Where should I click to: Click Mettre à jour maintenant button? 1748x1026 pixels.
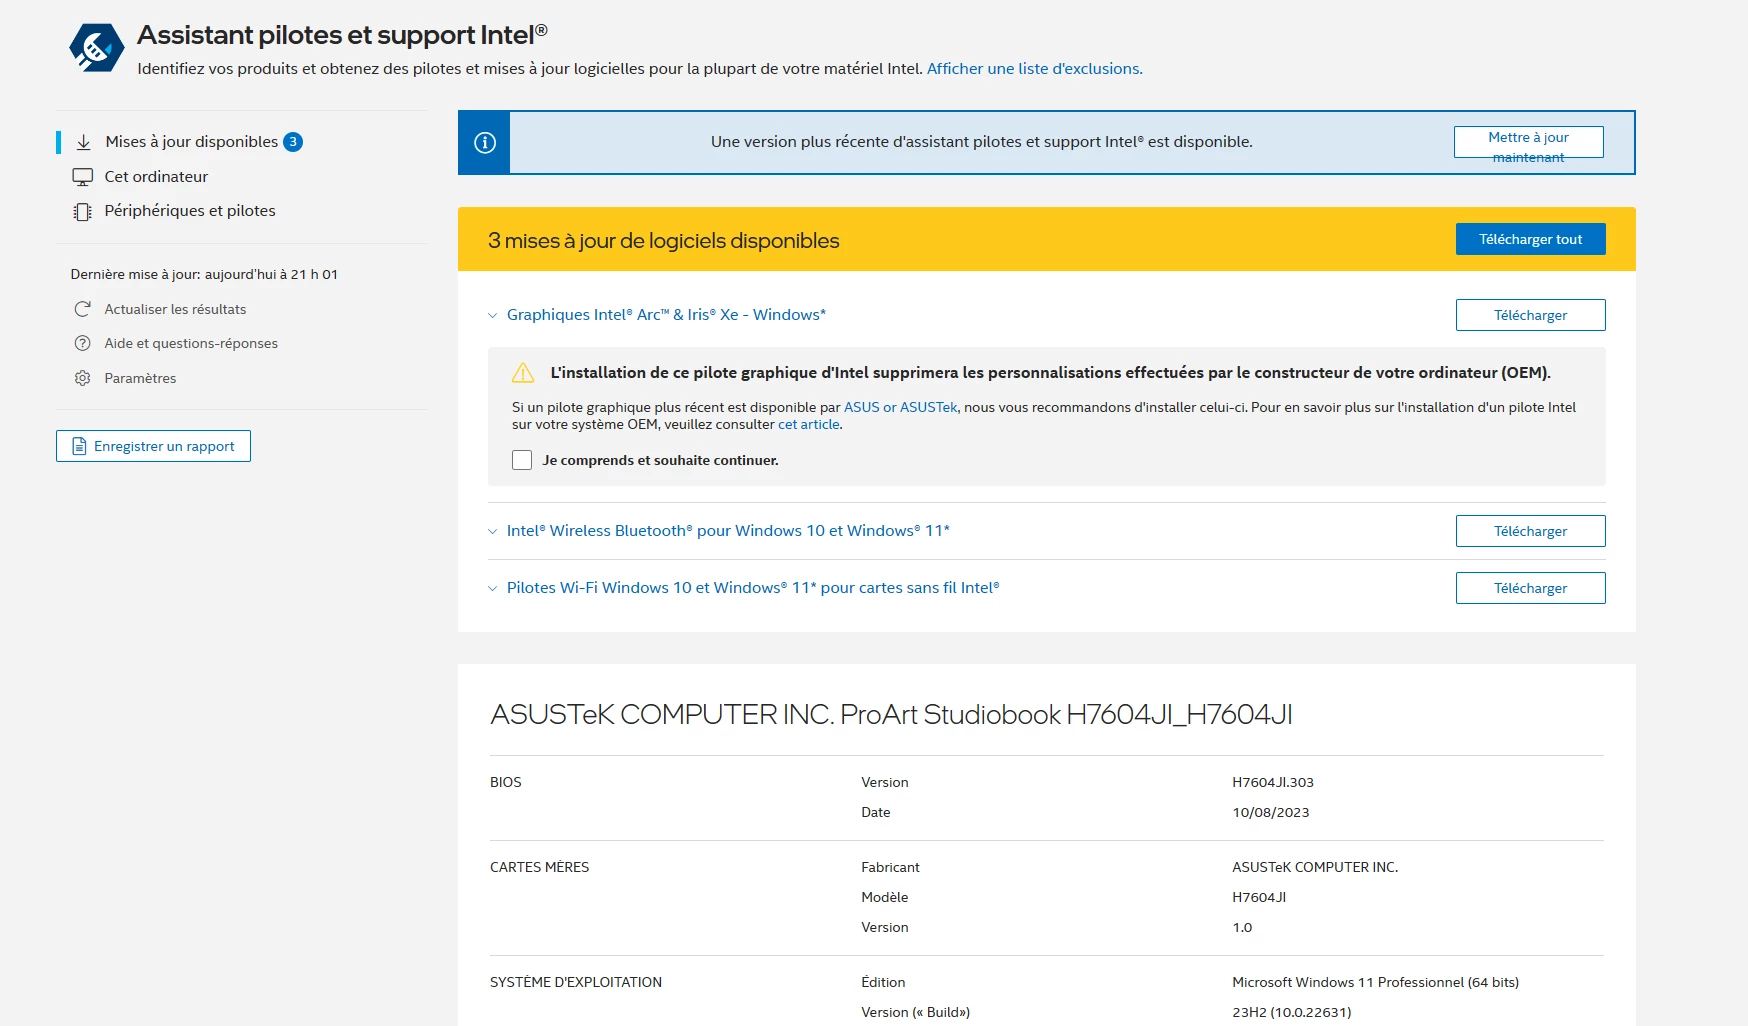tap(1528, 142)
